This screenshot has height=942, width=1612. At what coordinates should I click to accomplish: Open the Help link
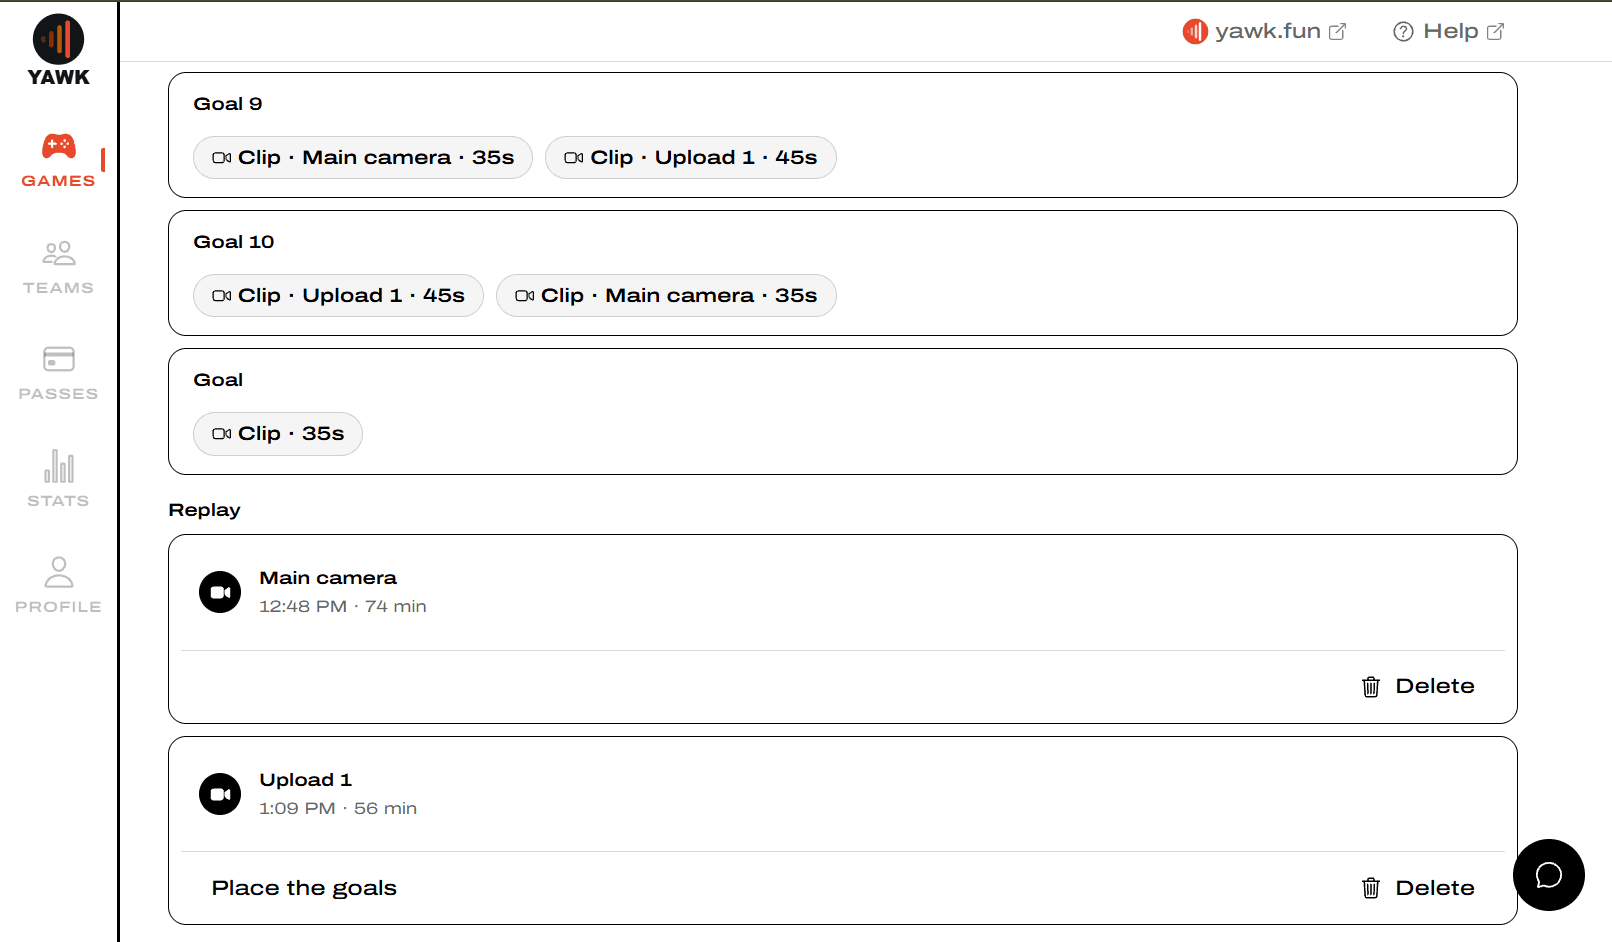[x=1449, y=31]
